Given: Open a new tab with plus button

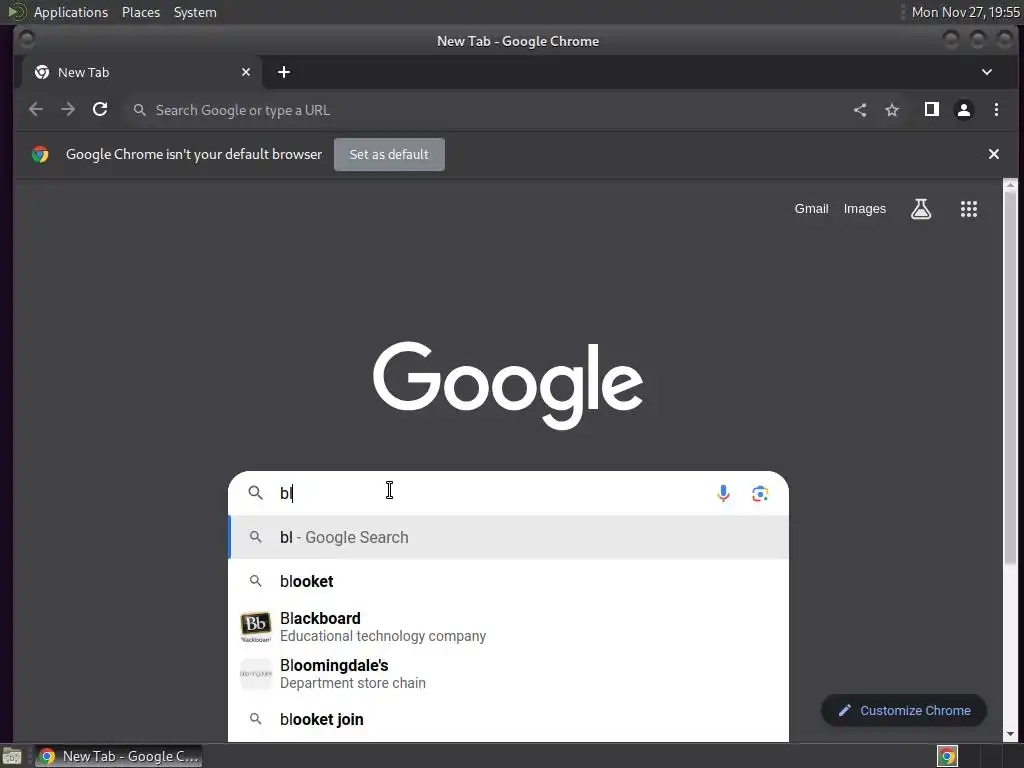Looking at the screenshot, I should [283, 72].
